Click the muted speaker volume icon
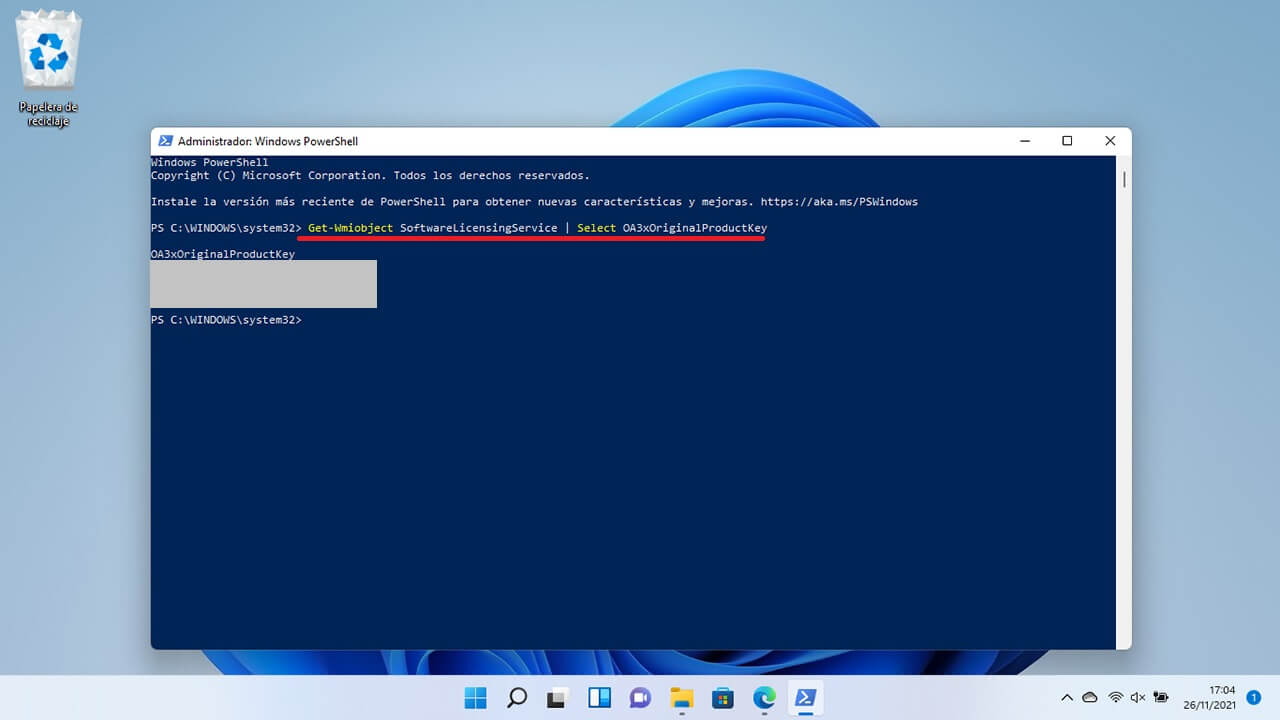Image resolution: width=1280 pixels, height=720 pixels. point(1137,697)
